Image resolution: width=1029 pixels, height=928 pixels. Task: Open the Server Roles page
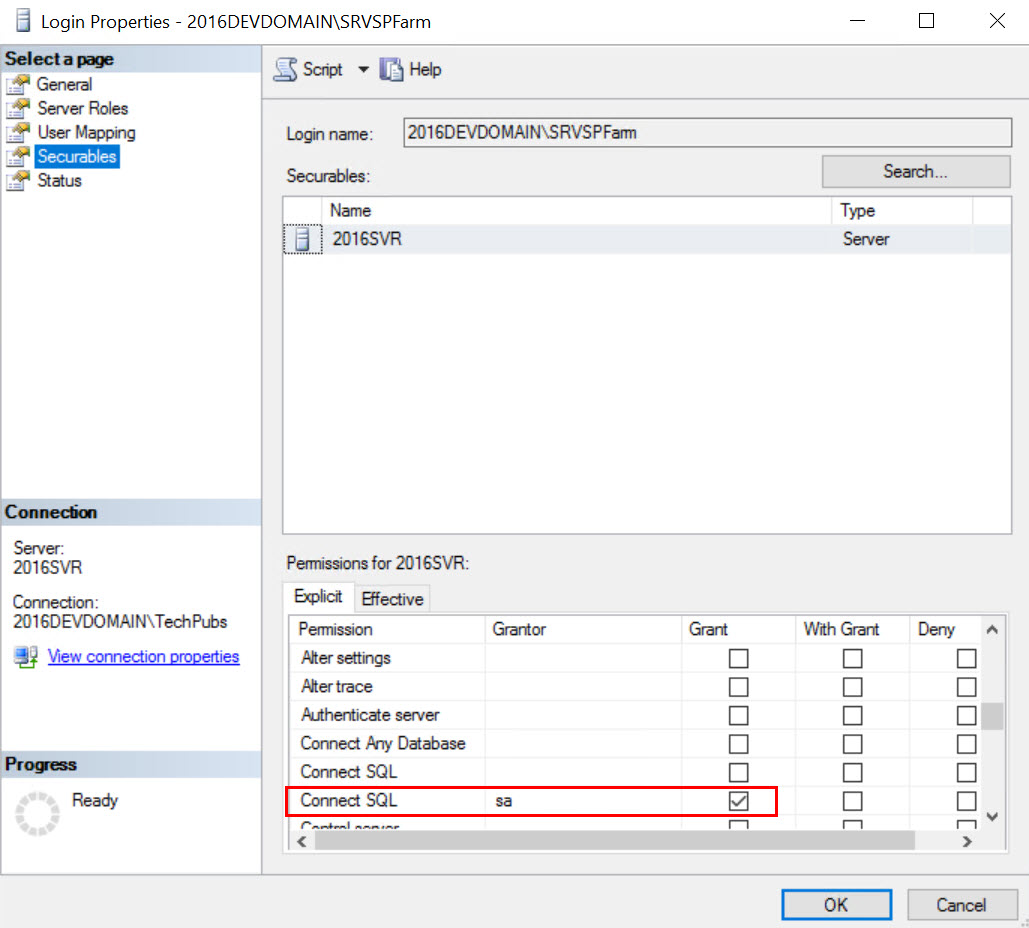pyautogui.click(x=82, y=108)
